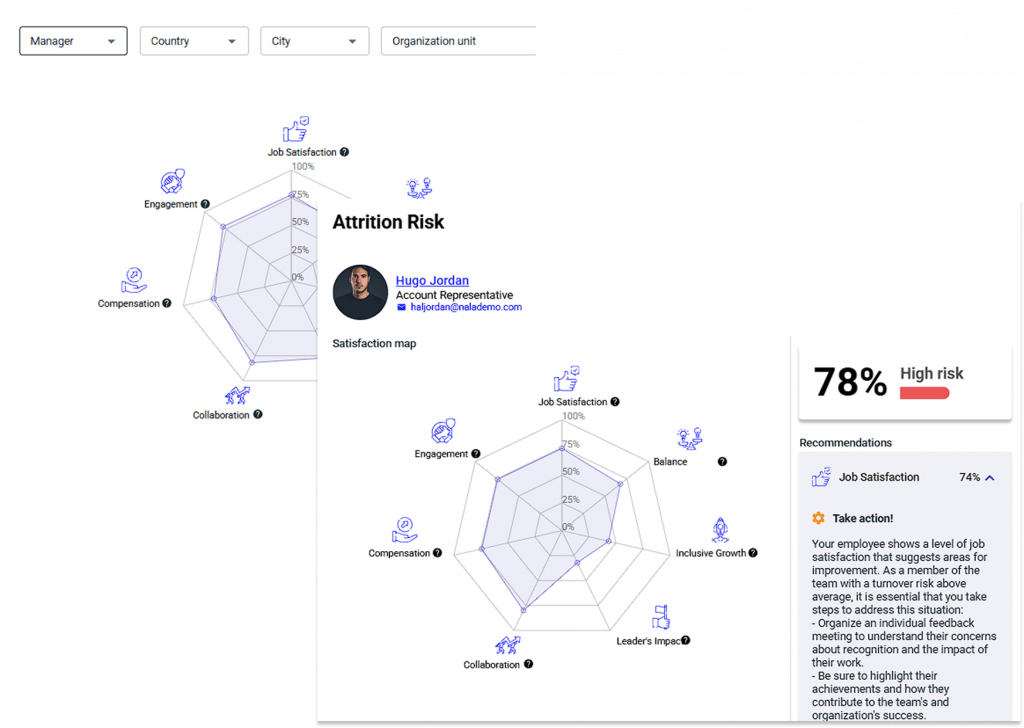Expand the City dropdown filter
Image resolution: width=1024 pixels, height=728 pixels.
[x=314, y=41]
